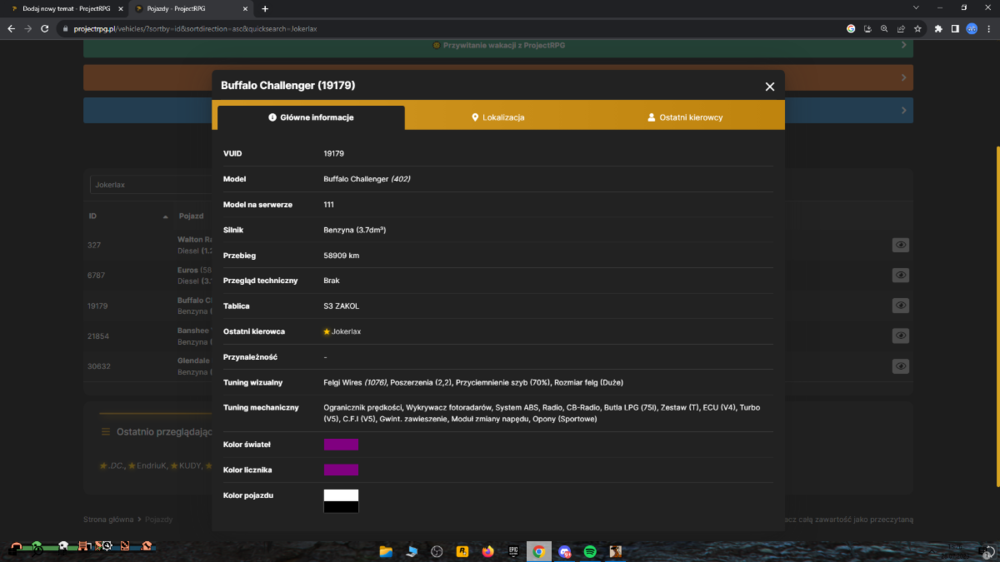Toggle eye icon for vehicle 19179 row
This screenshot has height=562, width=1000.
[901, 306]
